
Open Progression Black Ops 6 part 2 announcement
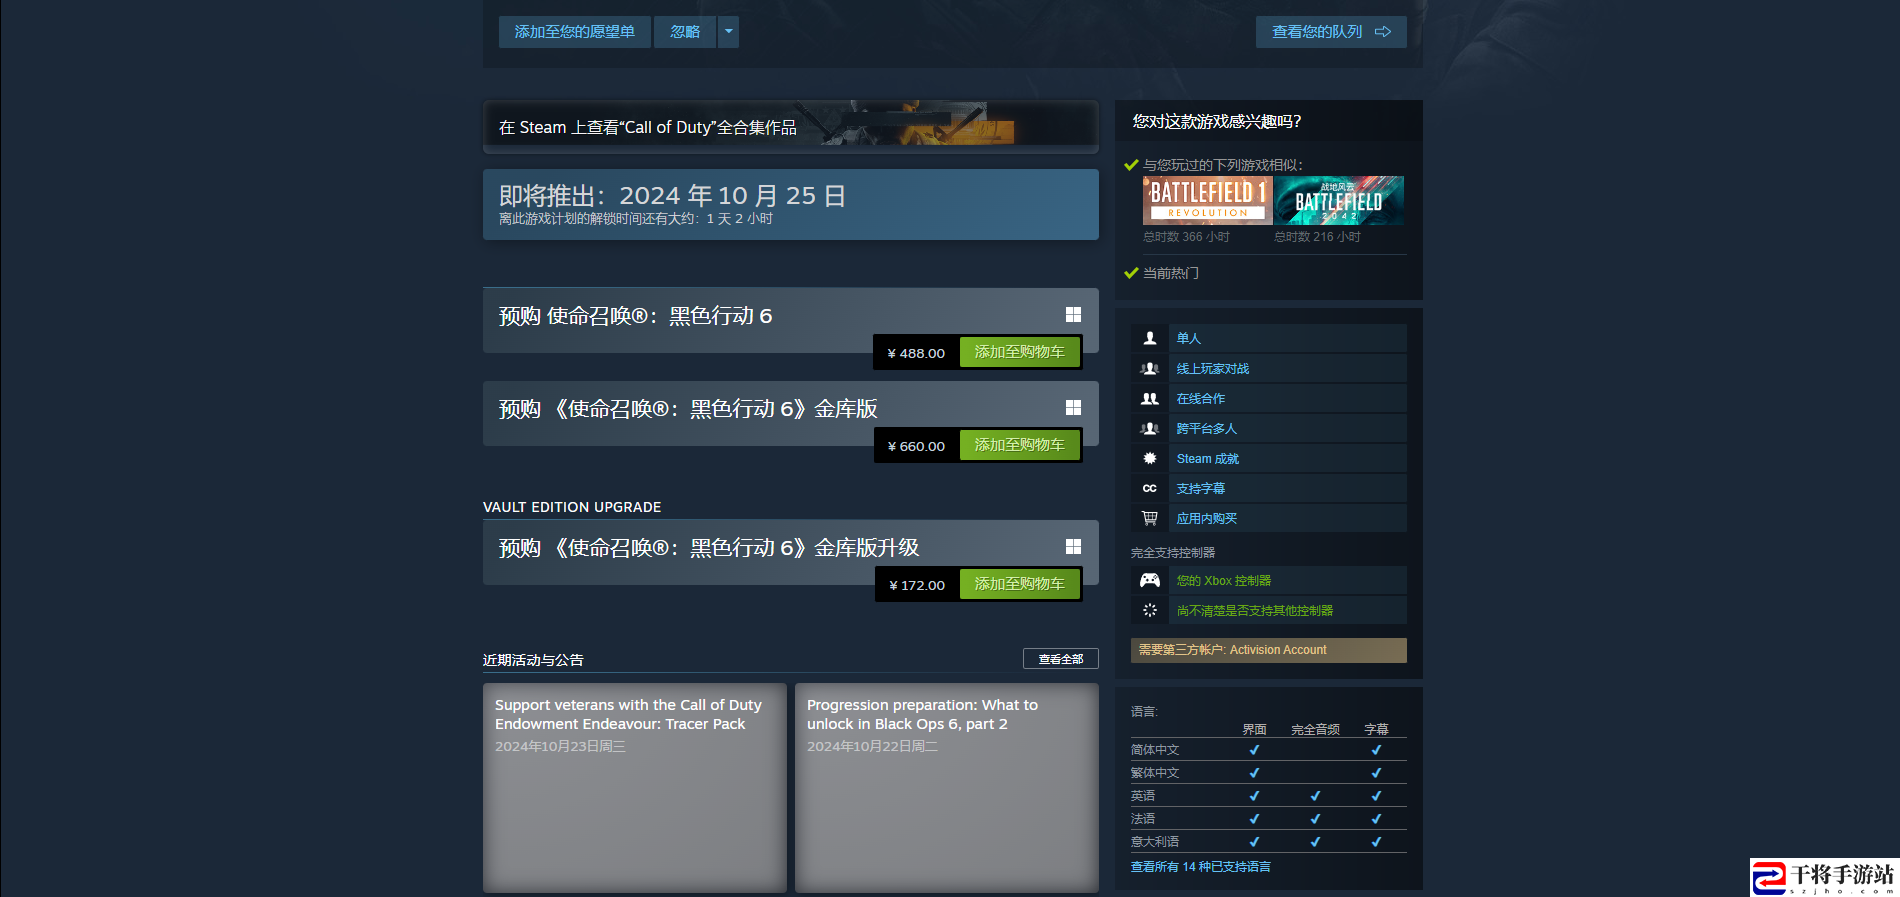coord(947,788)
